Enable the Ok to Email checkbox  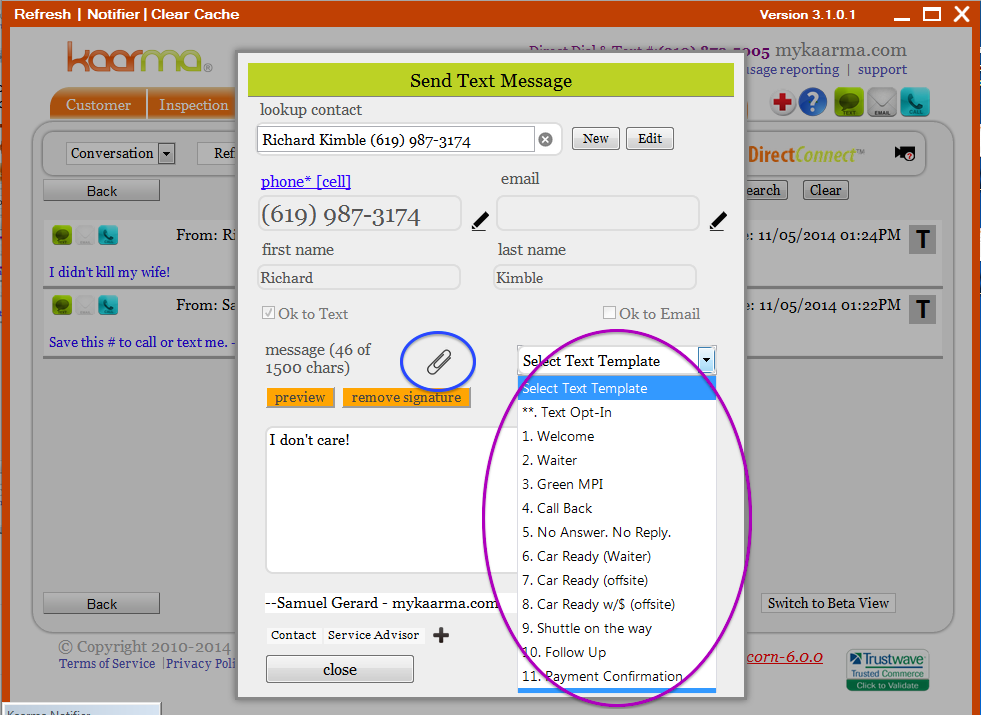(609, 312)
